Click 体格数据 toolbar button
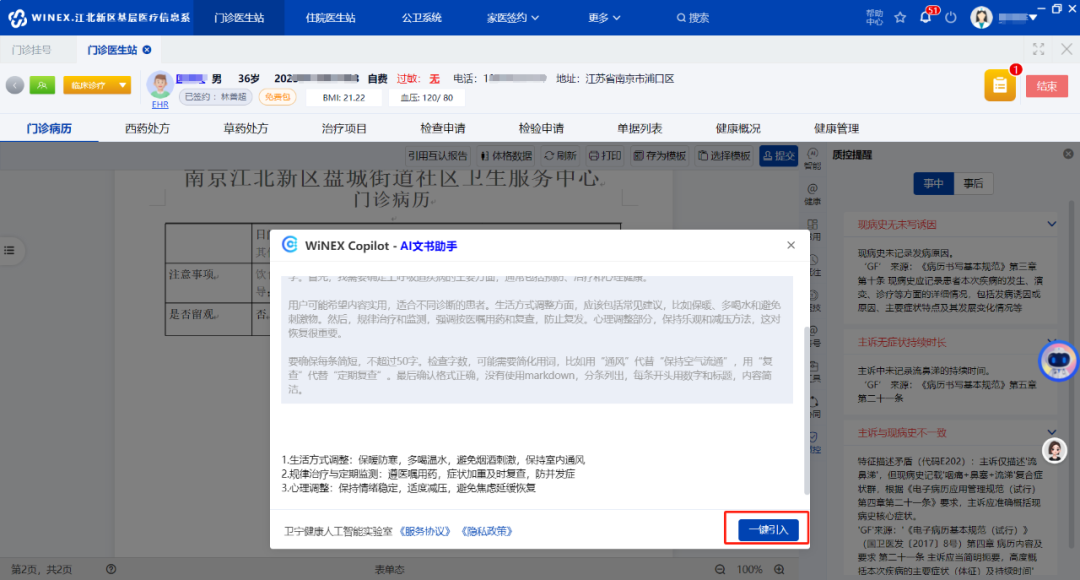1080x580 pixels. click(506, 156)
